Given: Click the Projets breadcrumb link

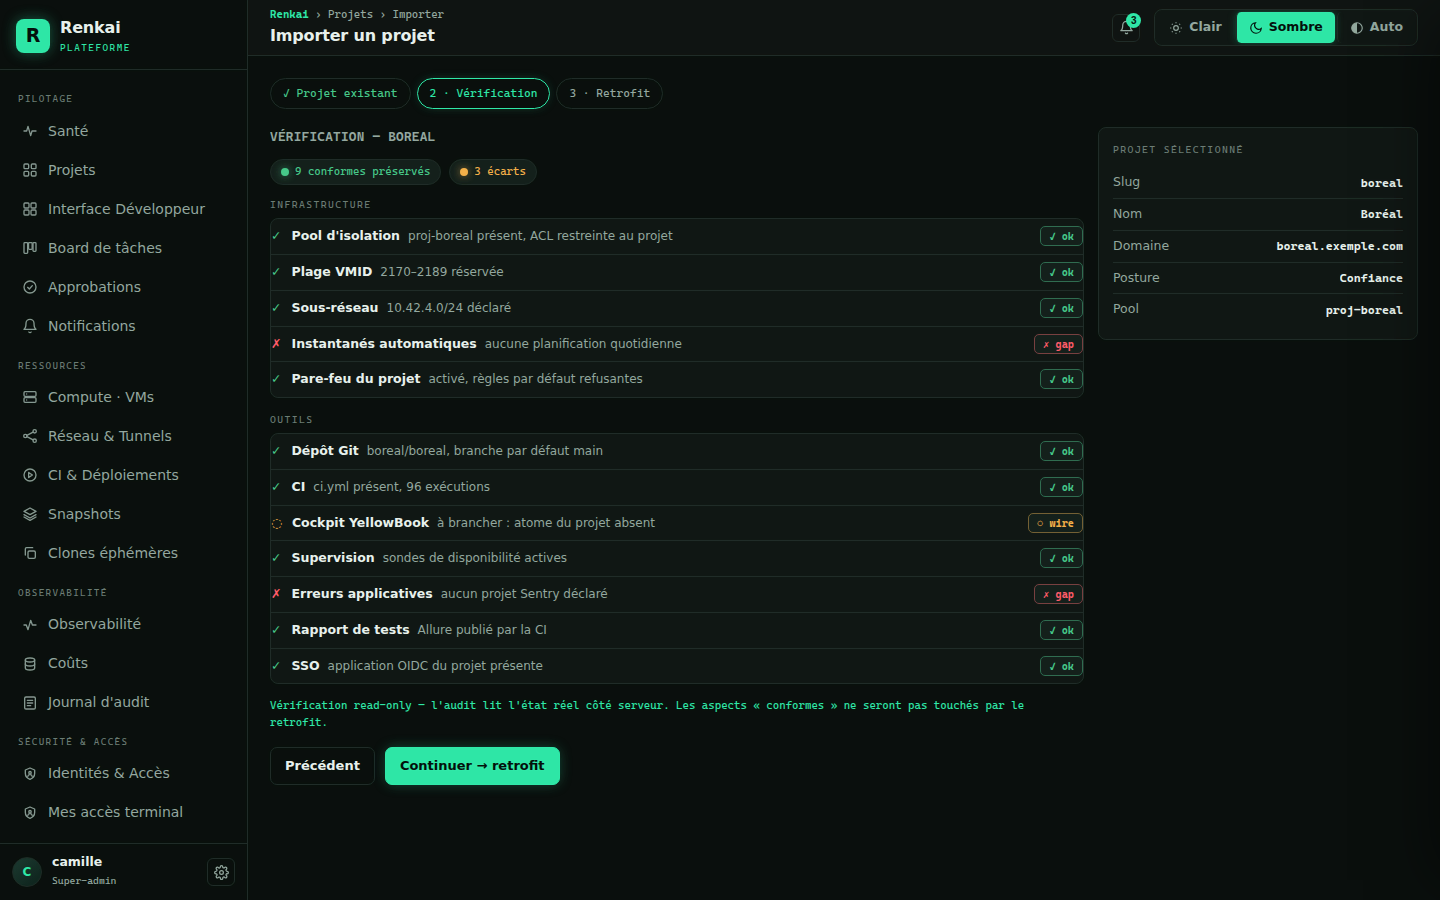Looking at the screenshot, I should pos(350,14).
